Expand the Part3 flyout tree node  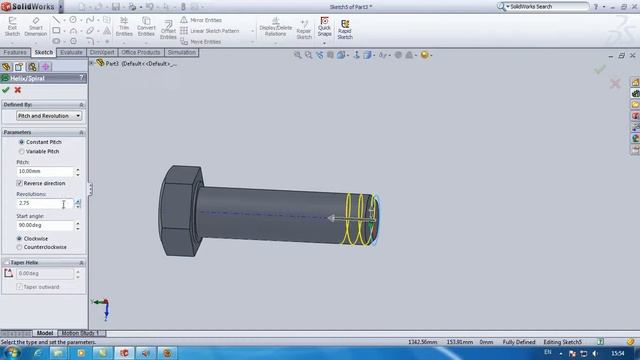[92, 63]
